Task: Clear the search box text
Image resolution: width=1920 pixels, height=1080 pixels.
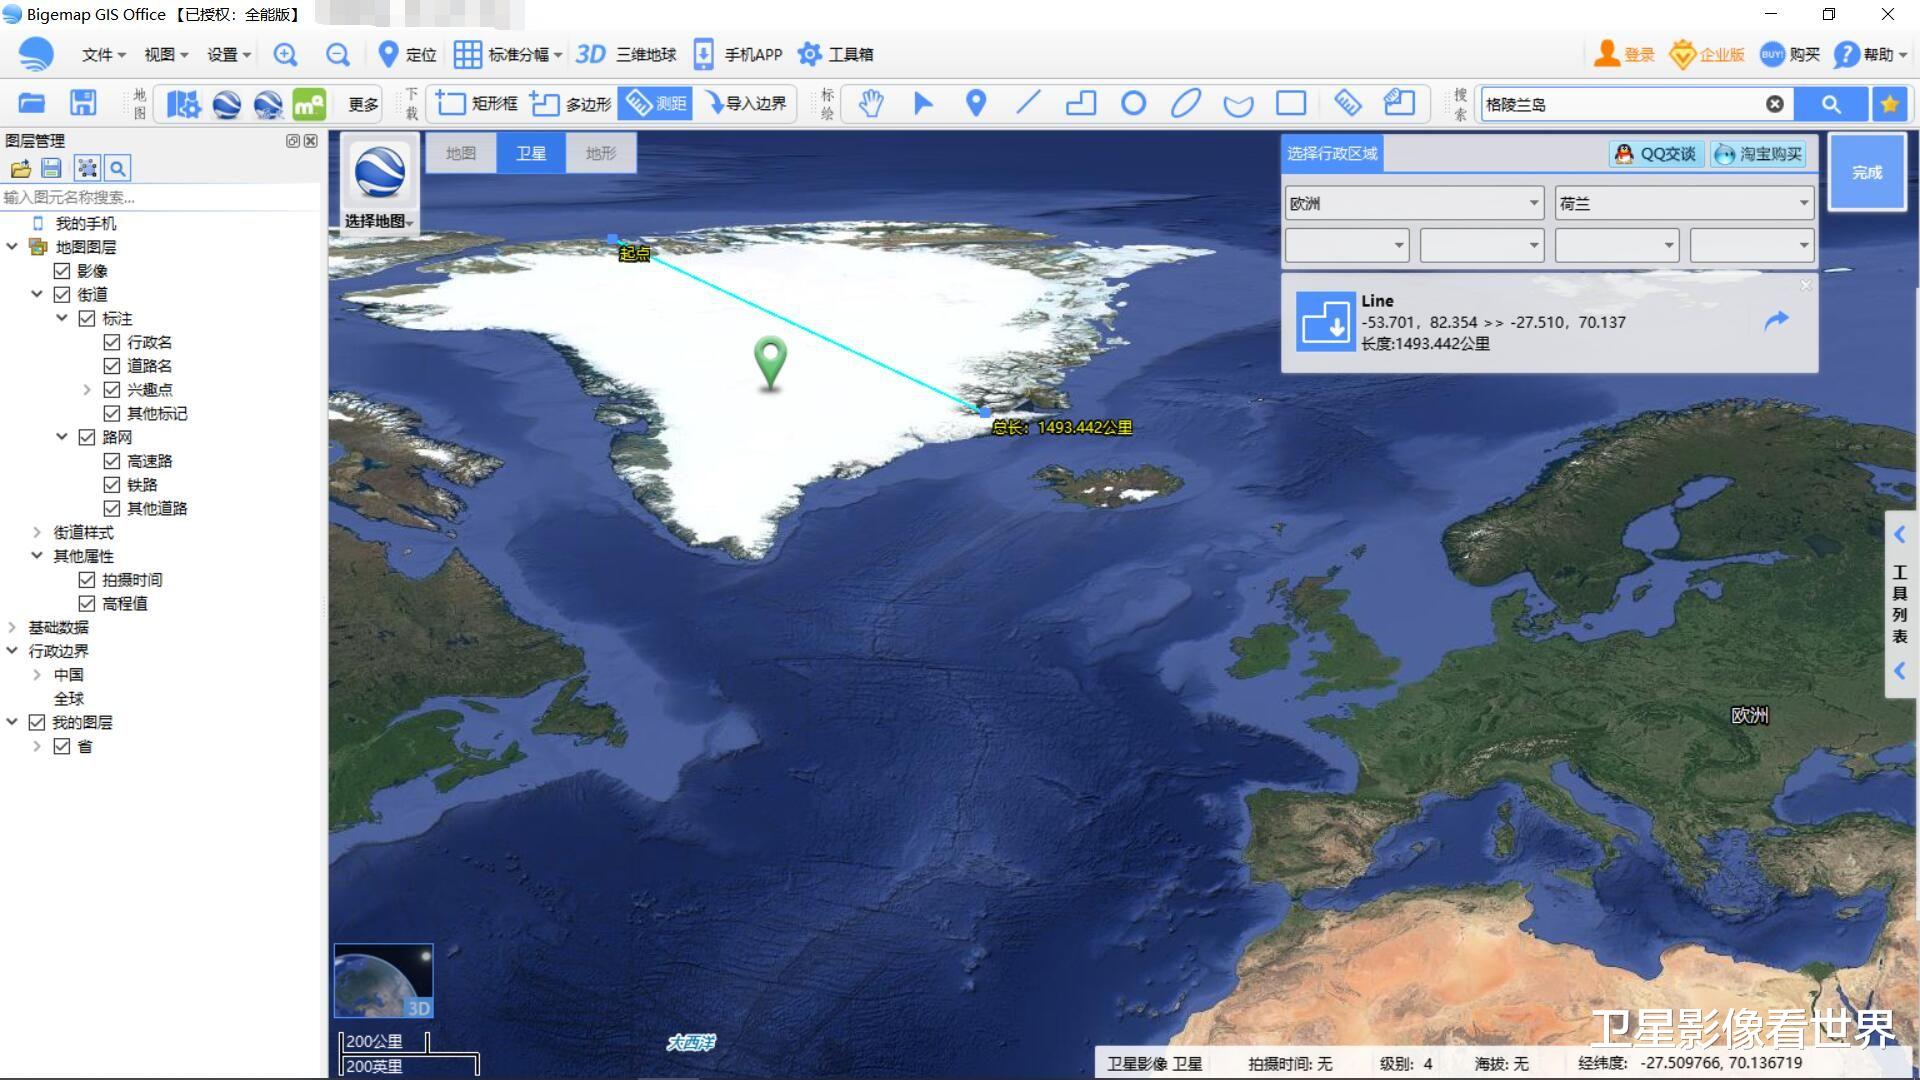Action: tap(1774, 104)
